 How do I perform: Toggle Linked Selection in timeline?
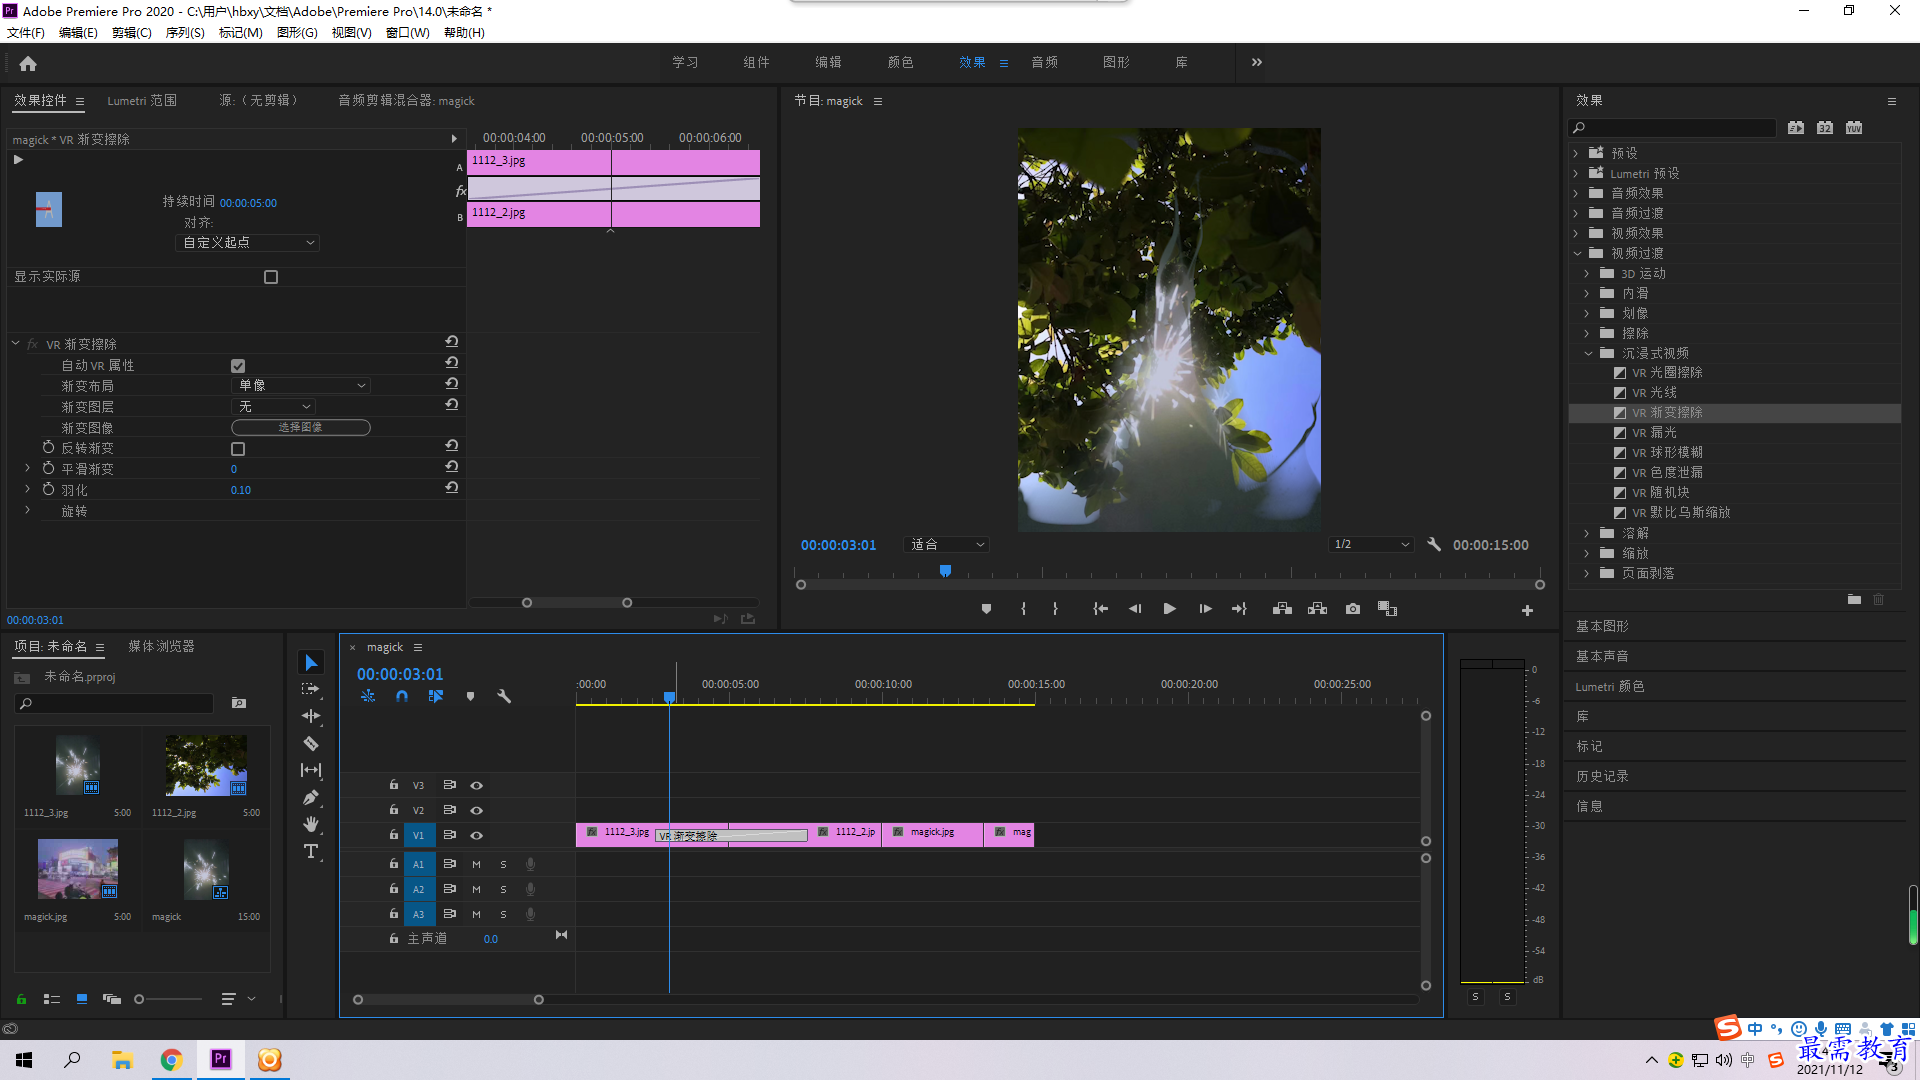(x=436, y=696)
